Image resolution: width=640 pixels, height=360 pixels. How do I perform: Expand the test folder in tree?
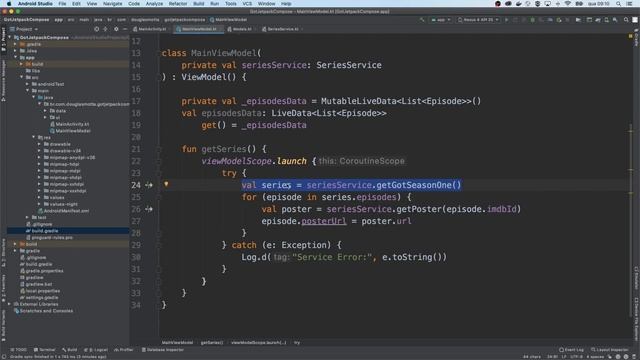27,218
